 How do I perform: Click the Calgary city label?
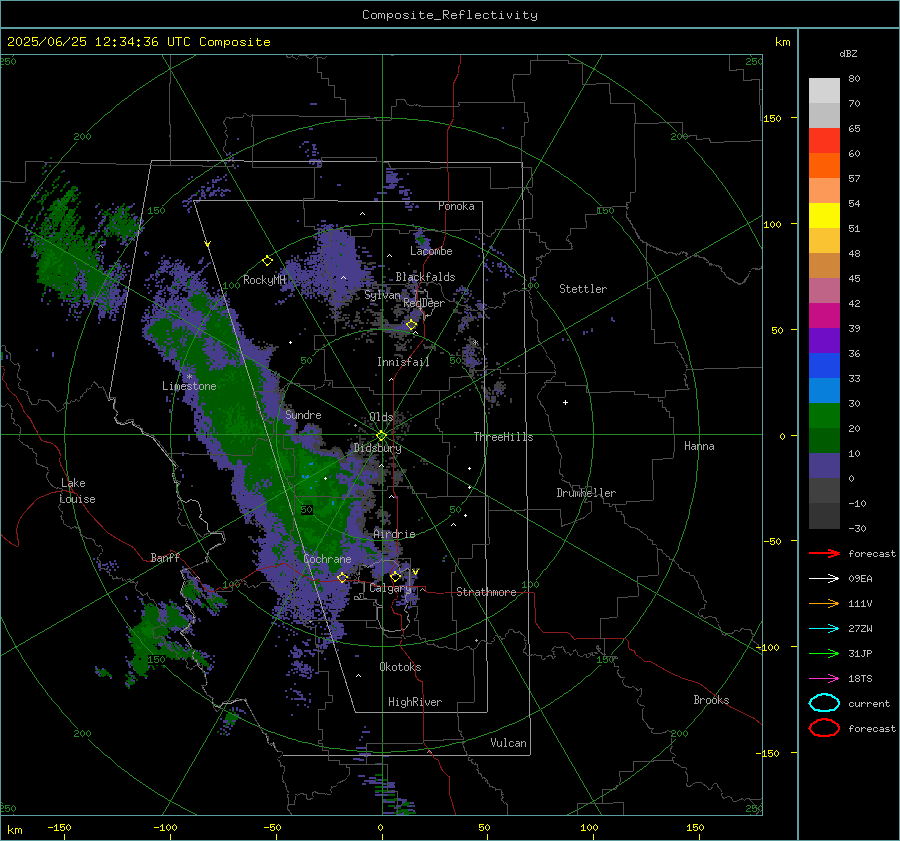click(390, 588)
